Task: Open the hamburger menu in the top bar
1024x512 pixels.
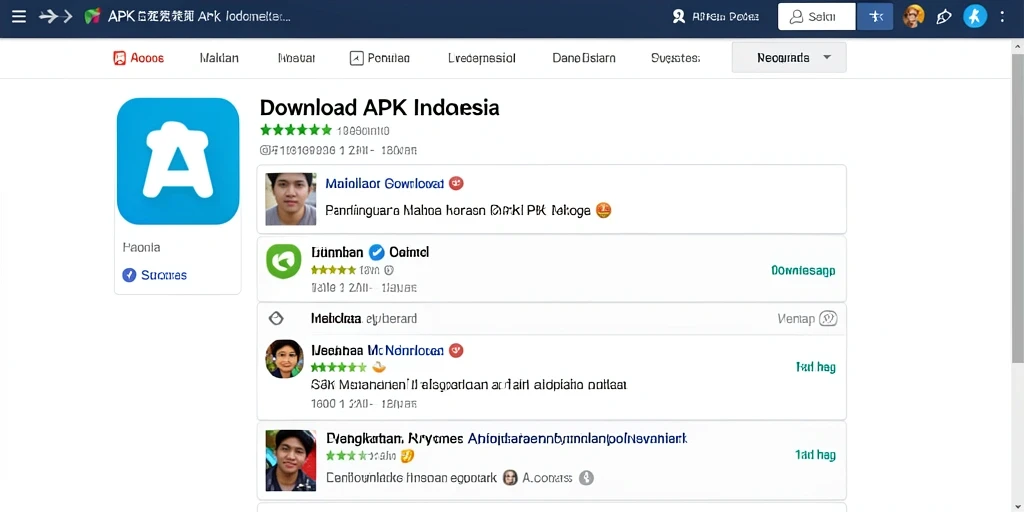Action: pos(19,16)
